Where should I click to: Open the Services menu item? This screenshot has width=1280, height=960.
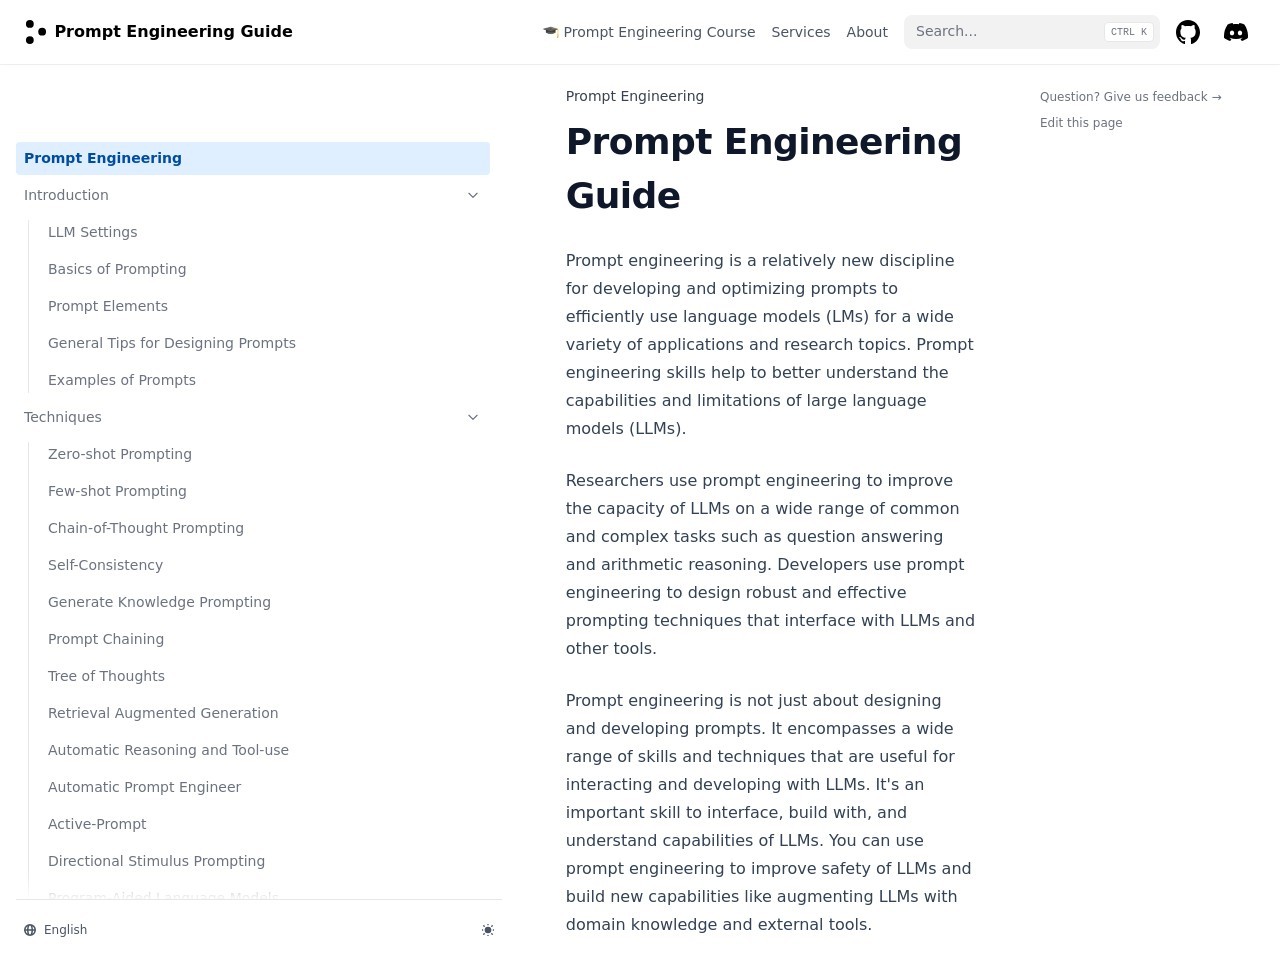800,32
